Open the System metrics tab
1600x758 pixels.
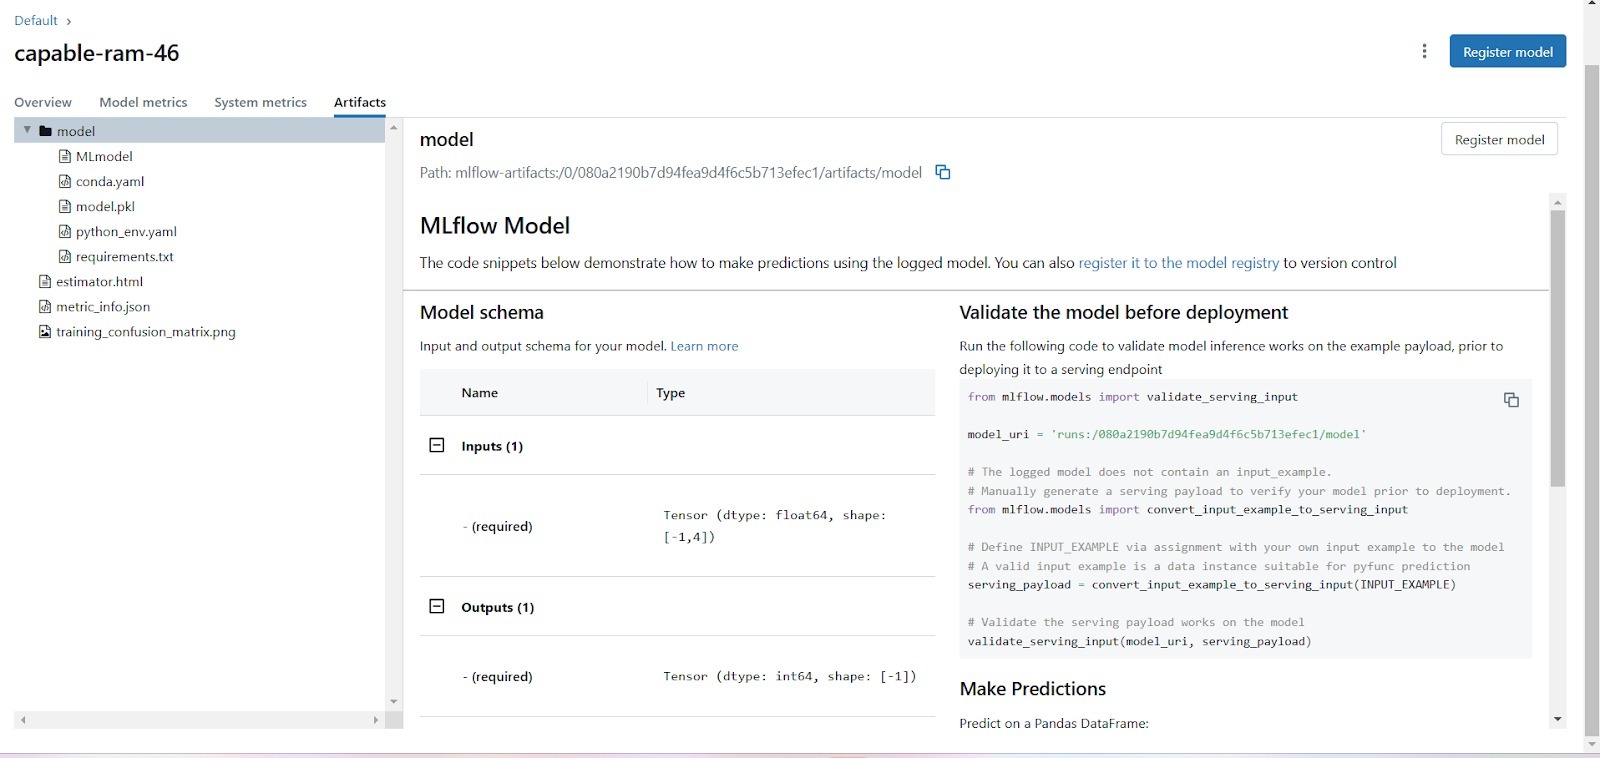pyautogui.click(x=260, y=102)
